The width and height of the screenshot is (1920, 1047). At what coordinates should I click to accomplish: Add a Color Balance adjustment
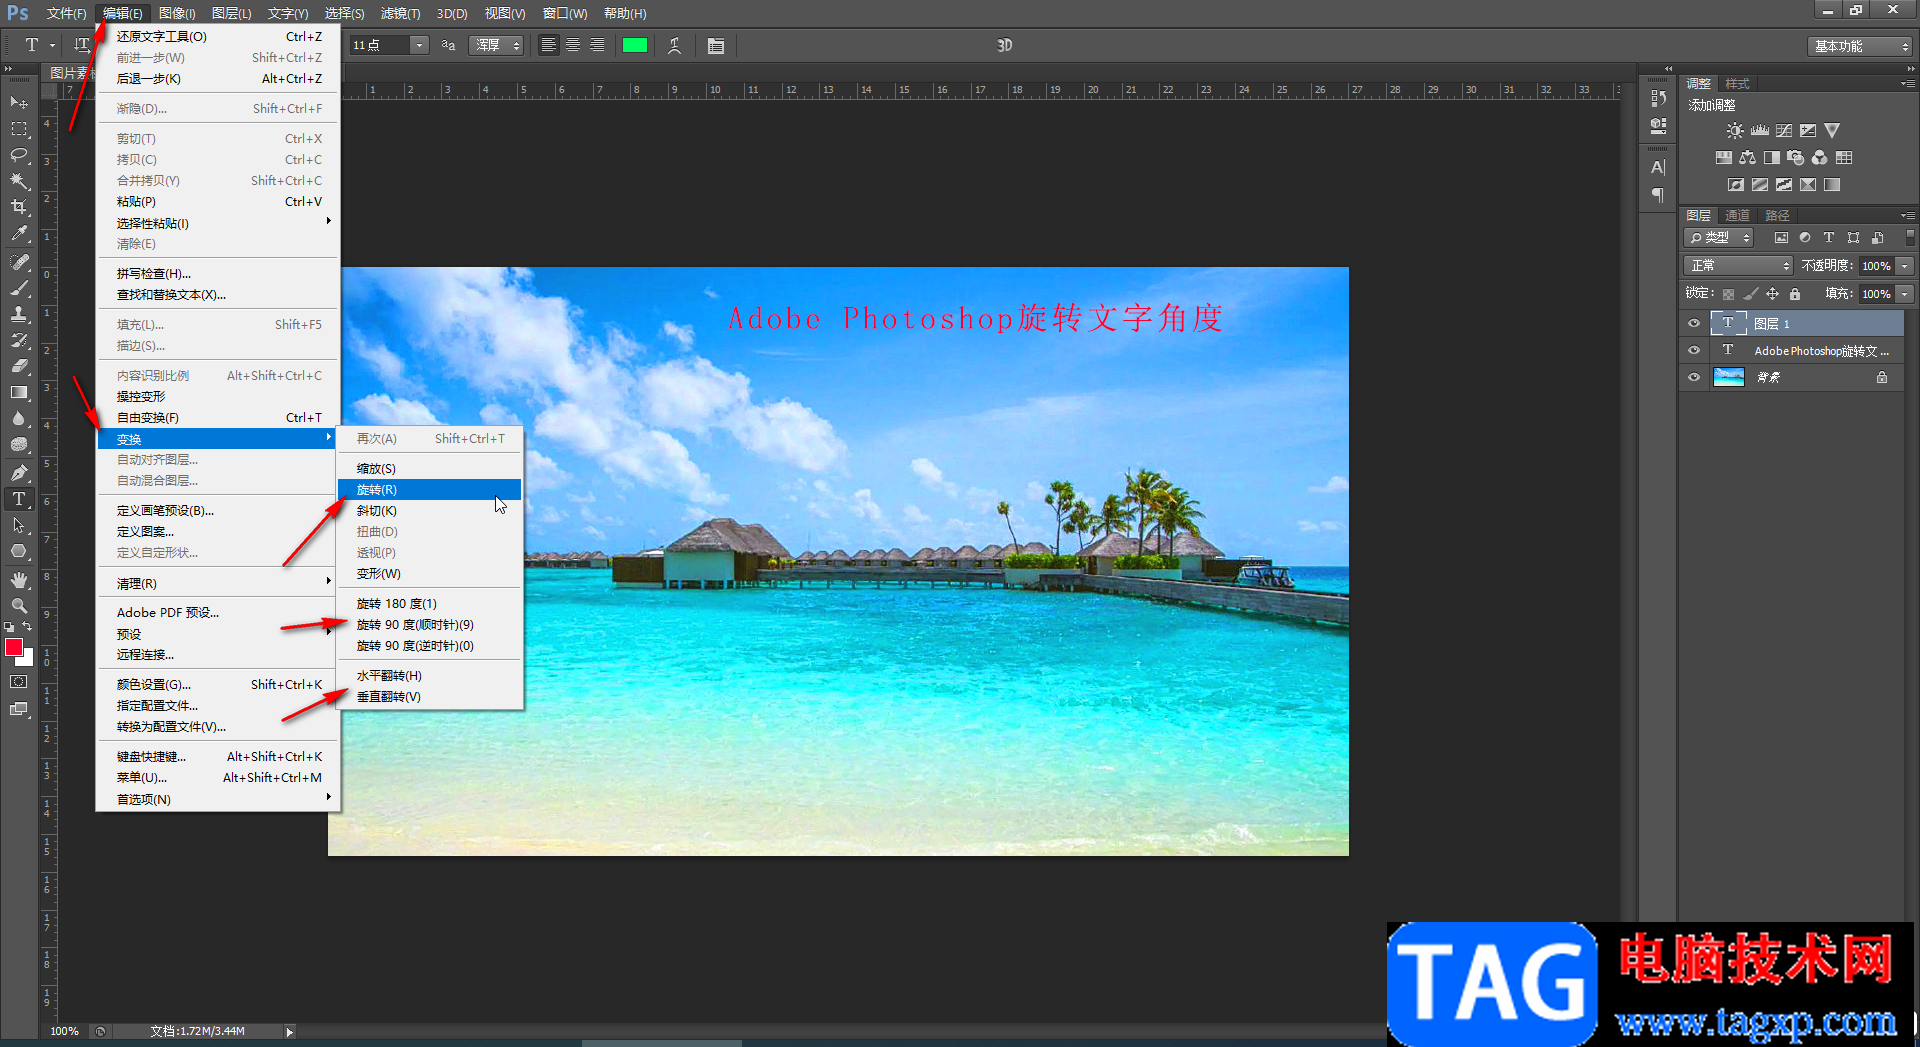point(1748,158)
